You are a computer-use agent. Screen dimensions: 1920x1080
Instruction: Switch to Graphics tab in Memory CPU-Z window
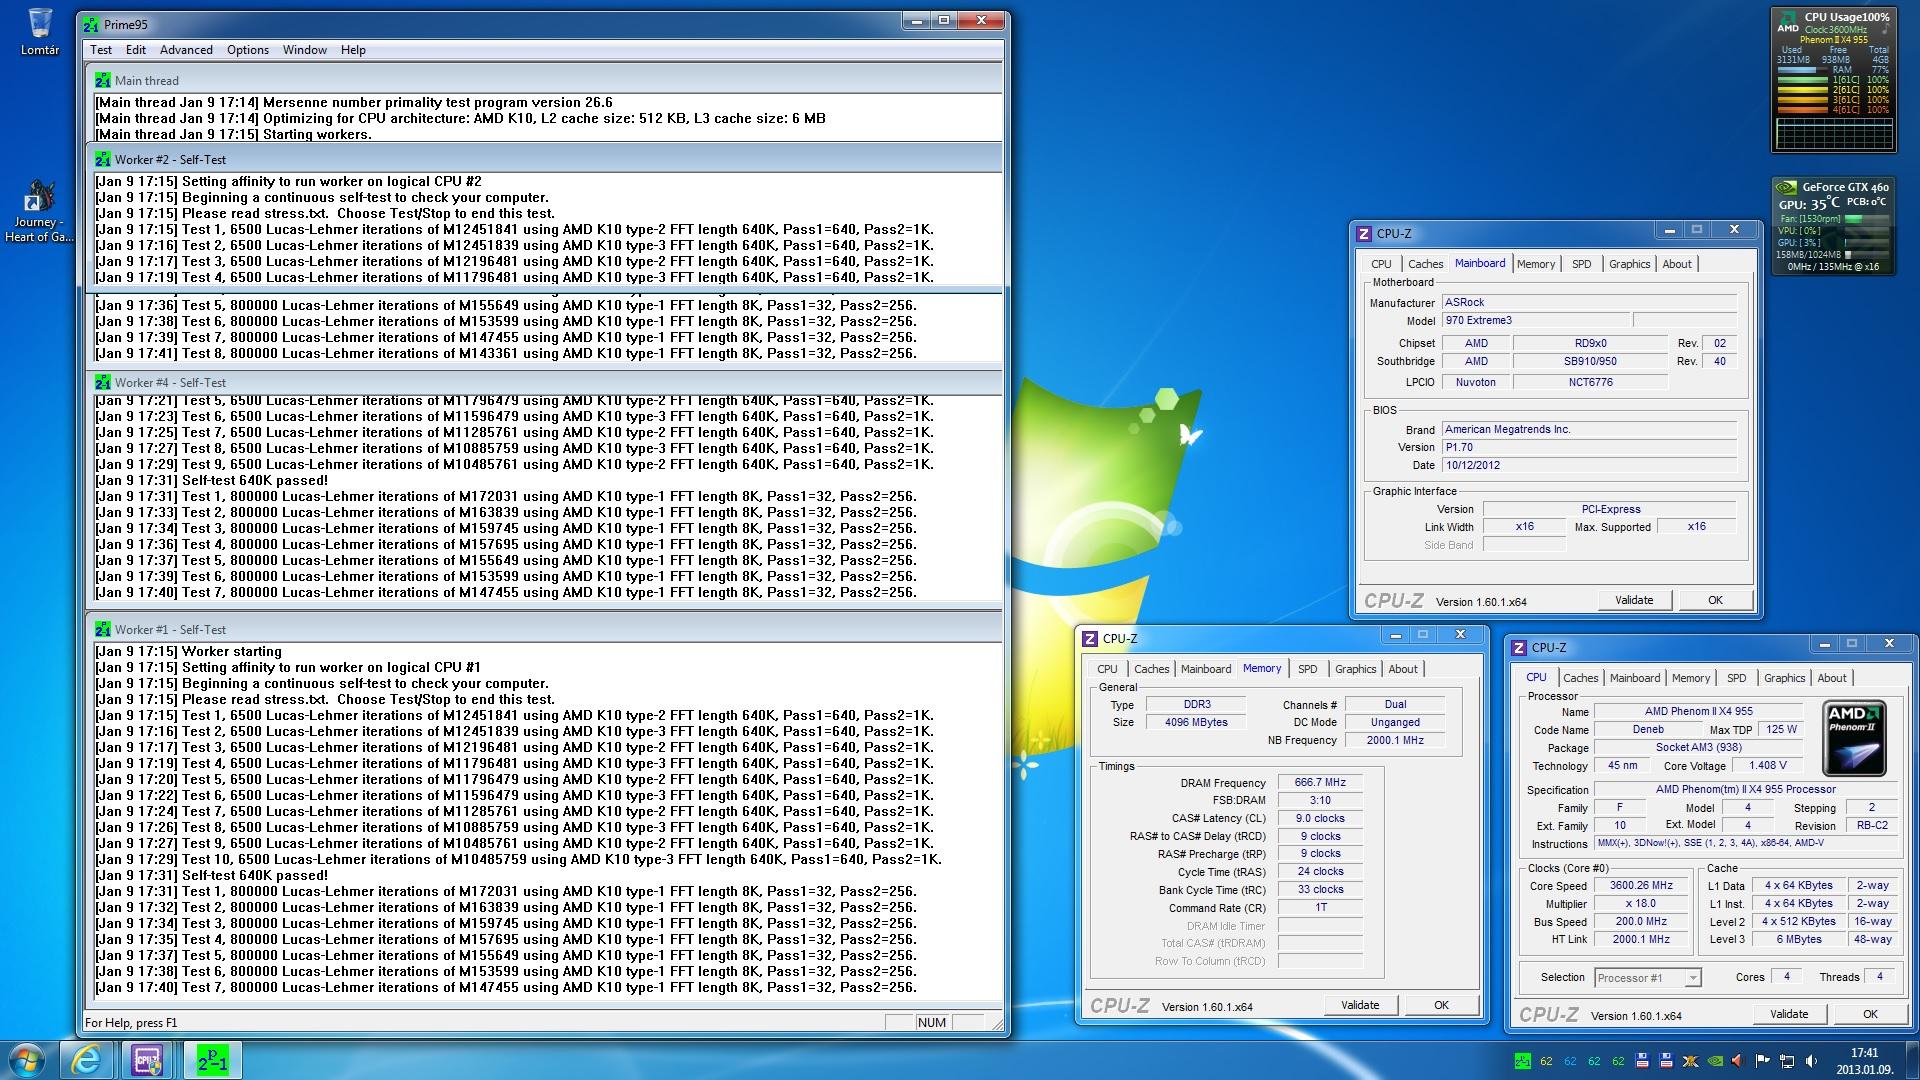tap(1355, 669)
